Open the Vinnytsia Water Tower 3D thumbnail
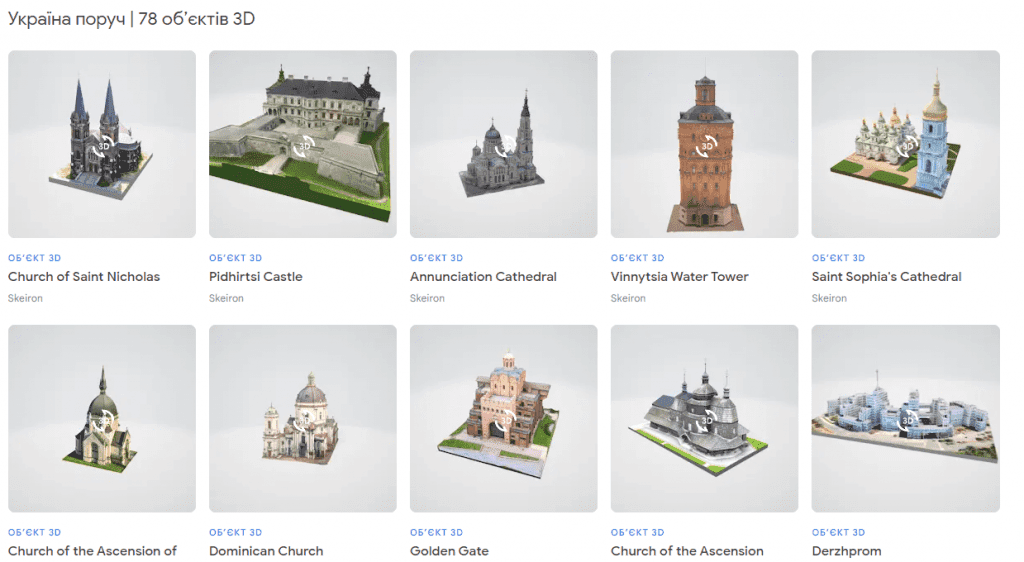 pyautogui.click(x=704, y=144)
